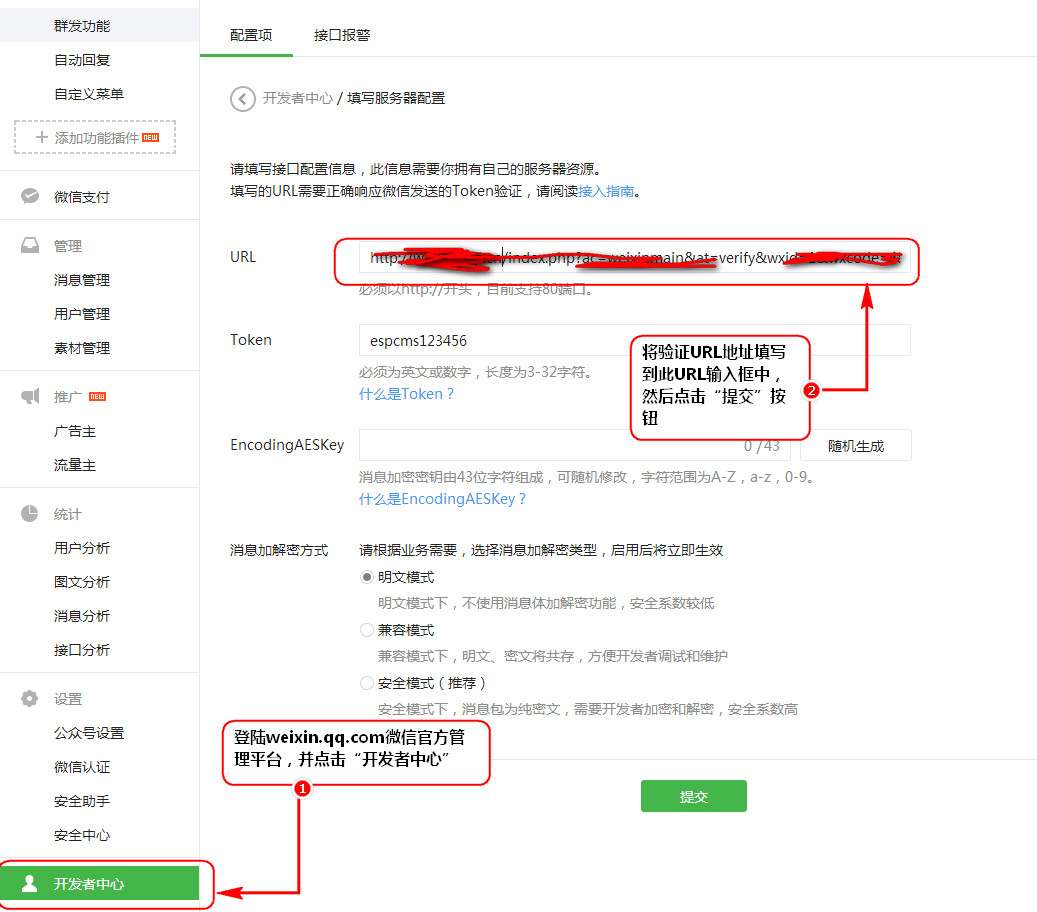Switch to the 配置项 tab

tap(250, 35)
